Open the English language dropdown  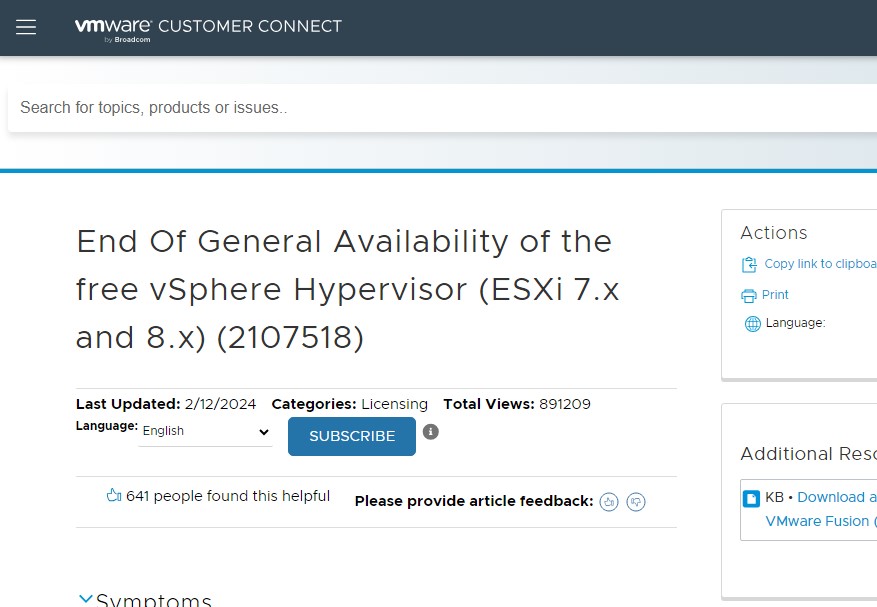pyautogui.click(x=204, y=431)
